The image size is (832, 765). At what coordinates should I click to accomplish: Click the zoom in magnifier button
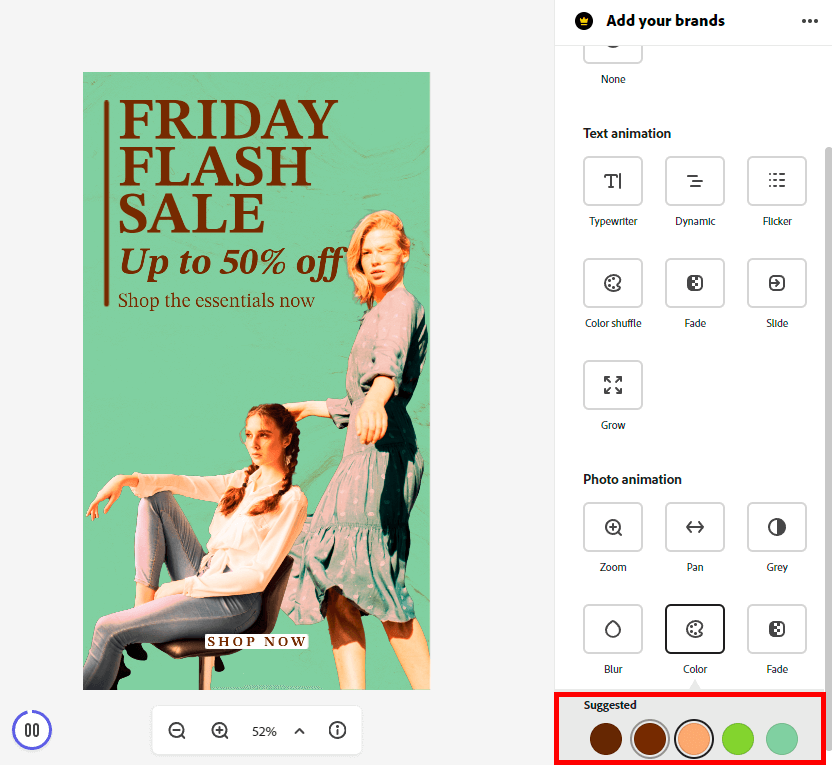(220, 731)
